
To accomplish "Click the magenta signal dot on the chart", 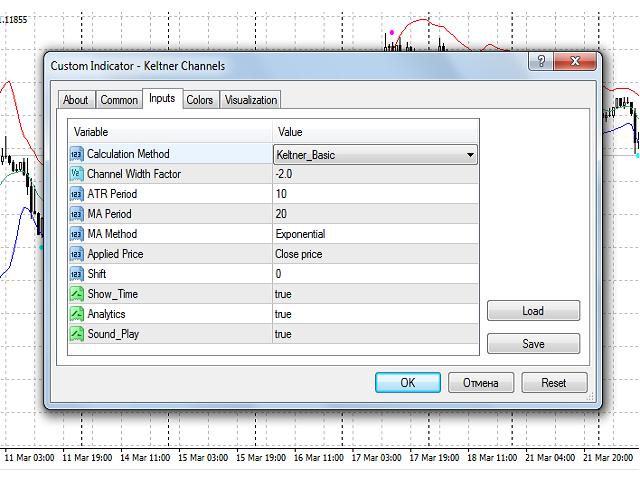I will pyautogui.click(x=392, y=32).
